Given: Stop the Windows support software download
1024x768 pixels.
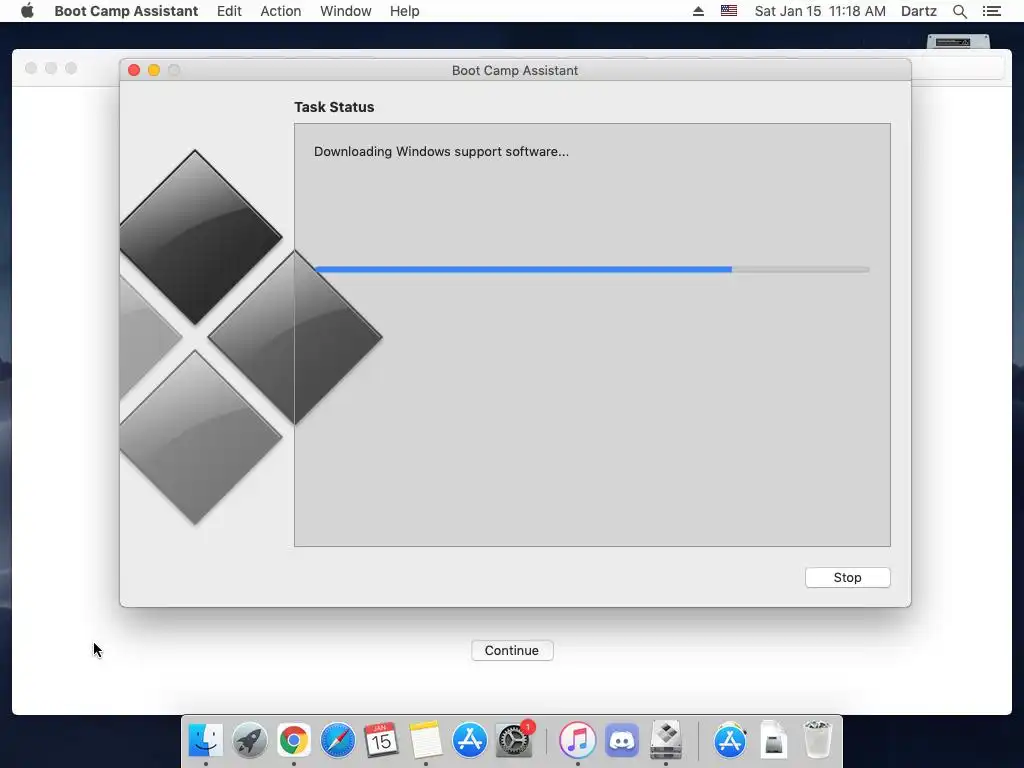Looking at the screenshot, I should point(848,577).
